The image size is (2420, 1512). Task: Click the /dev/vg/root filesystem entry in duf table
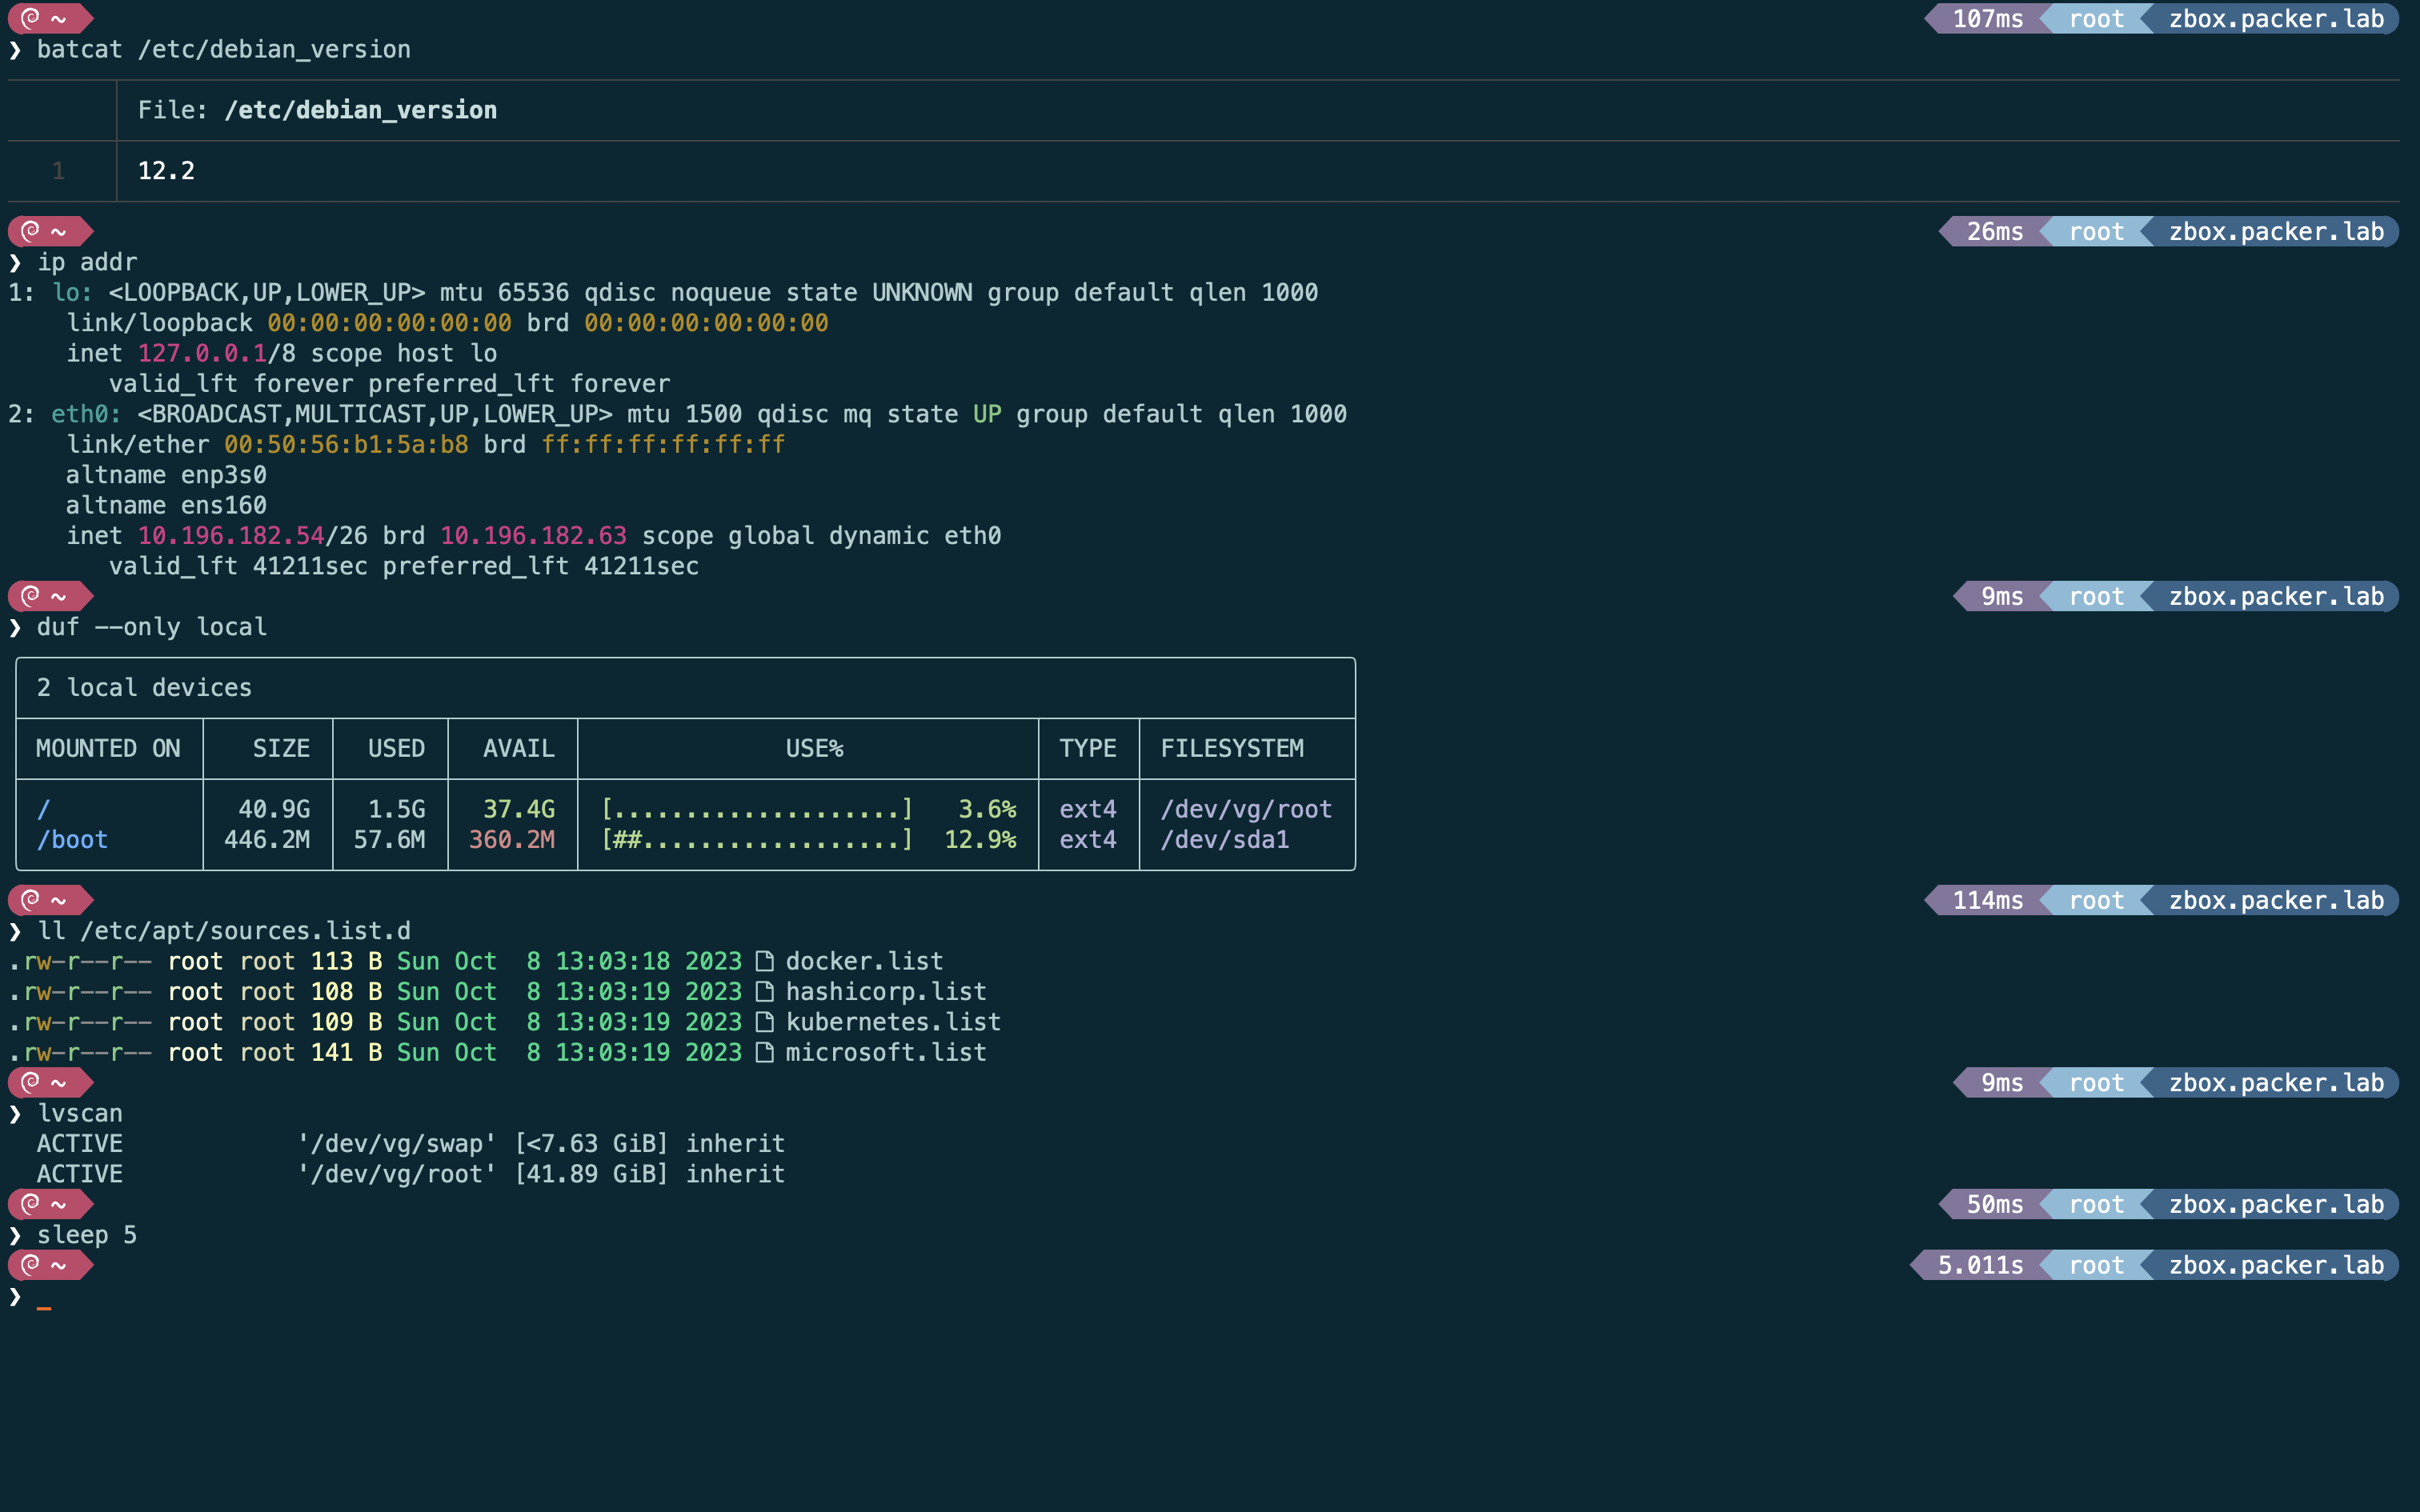pyautogui.click(x=1245, y=809)
